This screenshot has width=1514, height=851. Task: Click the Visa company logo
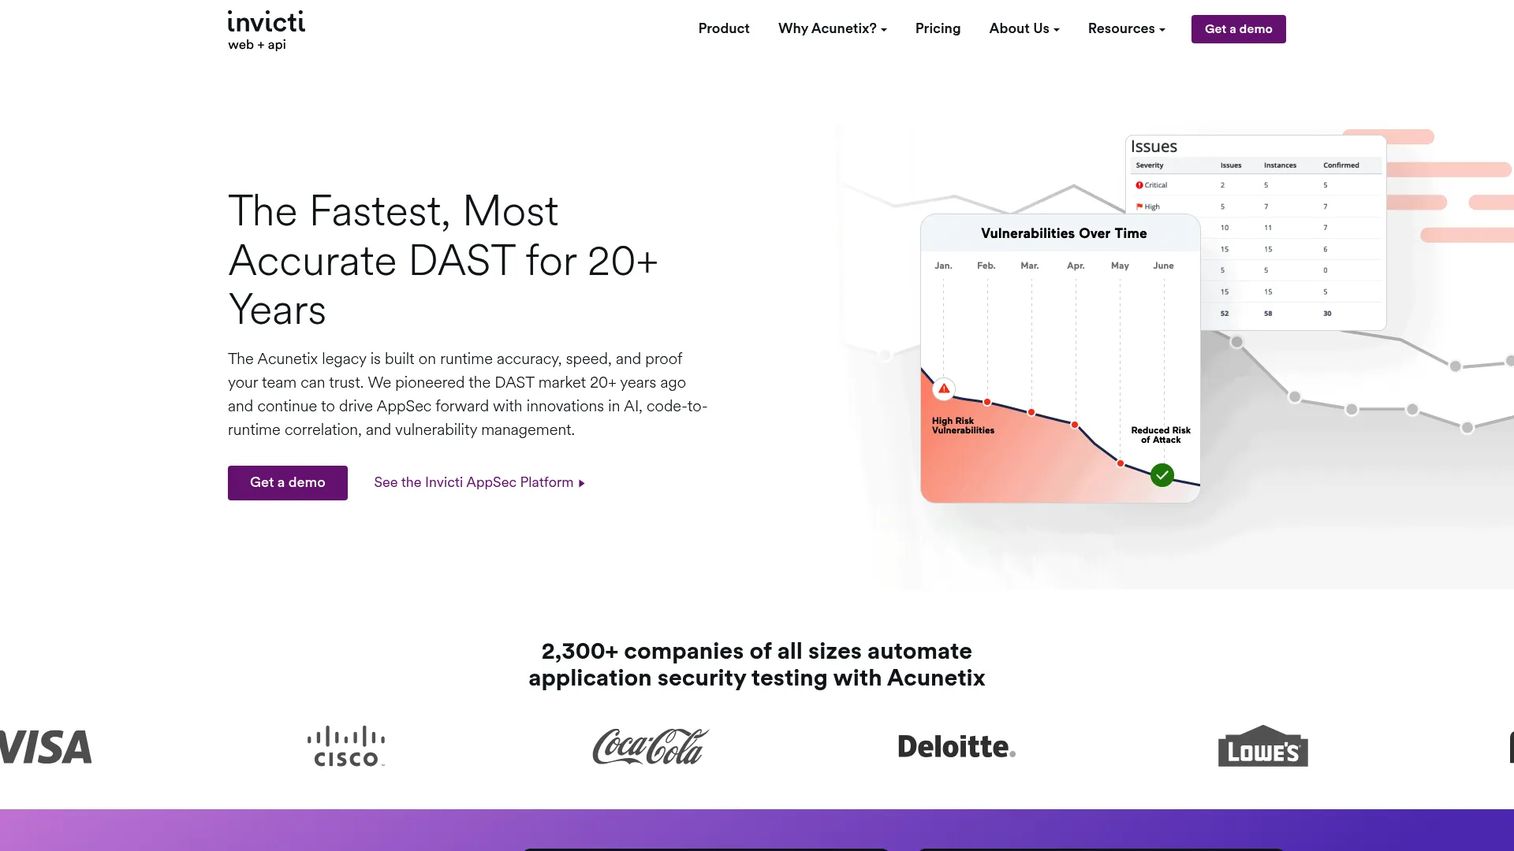pos(46,747)
